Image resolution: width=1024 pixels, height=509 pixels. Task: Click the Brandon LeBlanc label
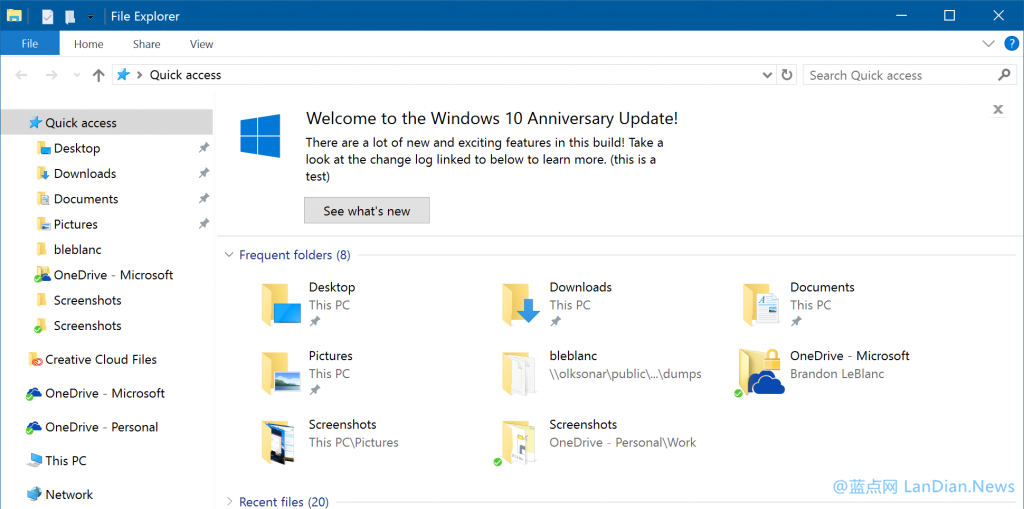point(837,374)
